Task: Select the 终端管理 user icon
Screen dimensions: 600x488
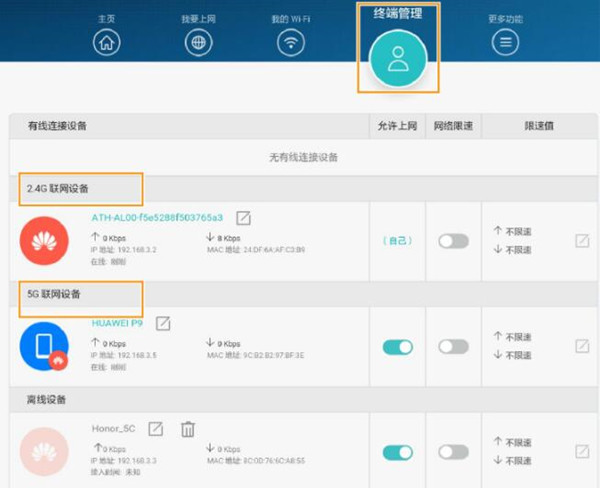Action: tap(398, 59)
